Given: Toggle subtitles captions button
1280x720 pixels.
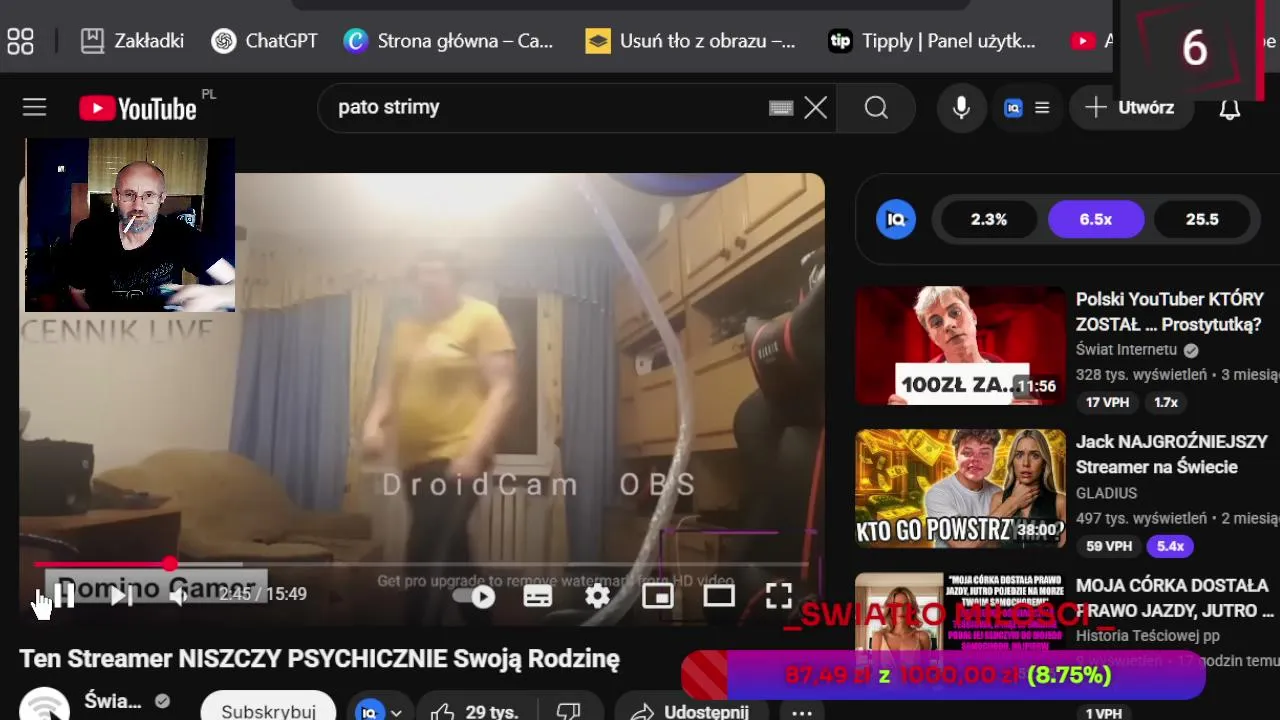Looking at the screenshot, I should (x=537, y=597).
